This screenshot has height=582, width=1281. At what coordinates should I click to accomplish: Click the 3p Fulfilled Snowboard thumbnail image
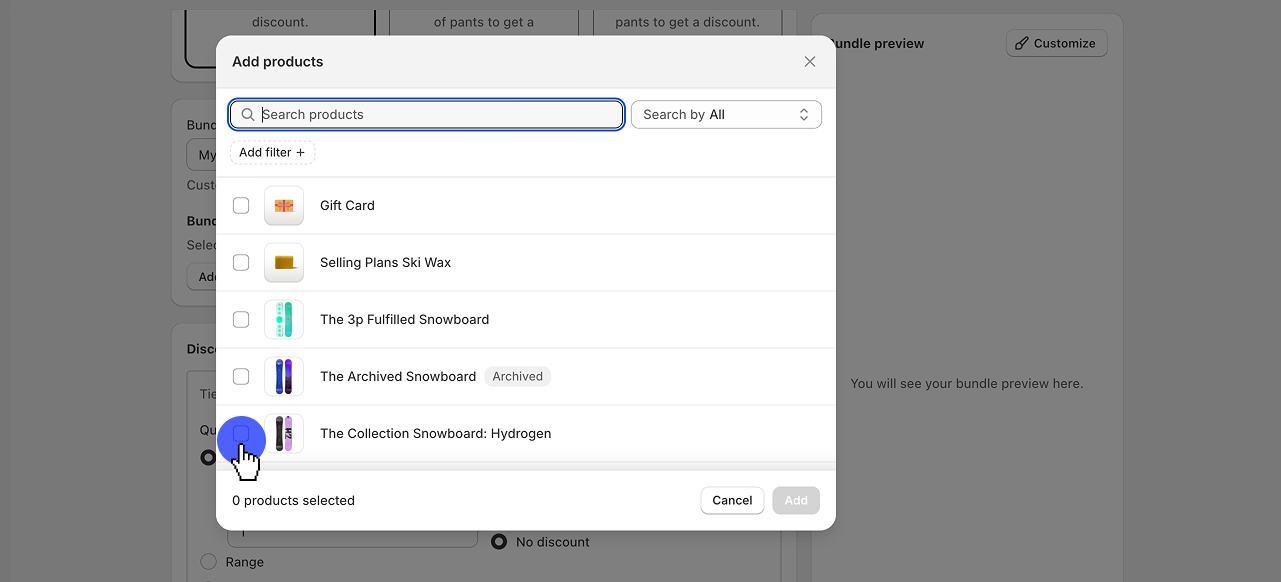[x=284, y=320]
